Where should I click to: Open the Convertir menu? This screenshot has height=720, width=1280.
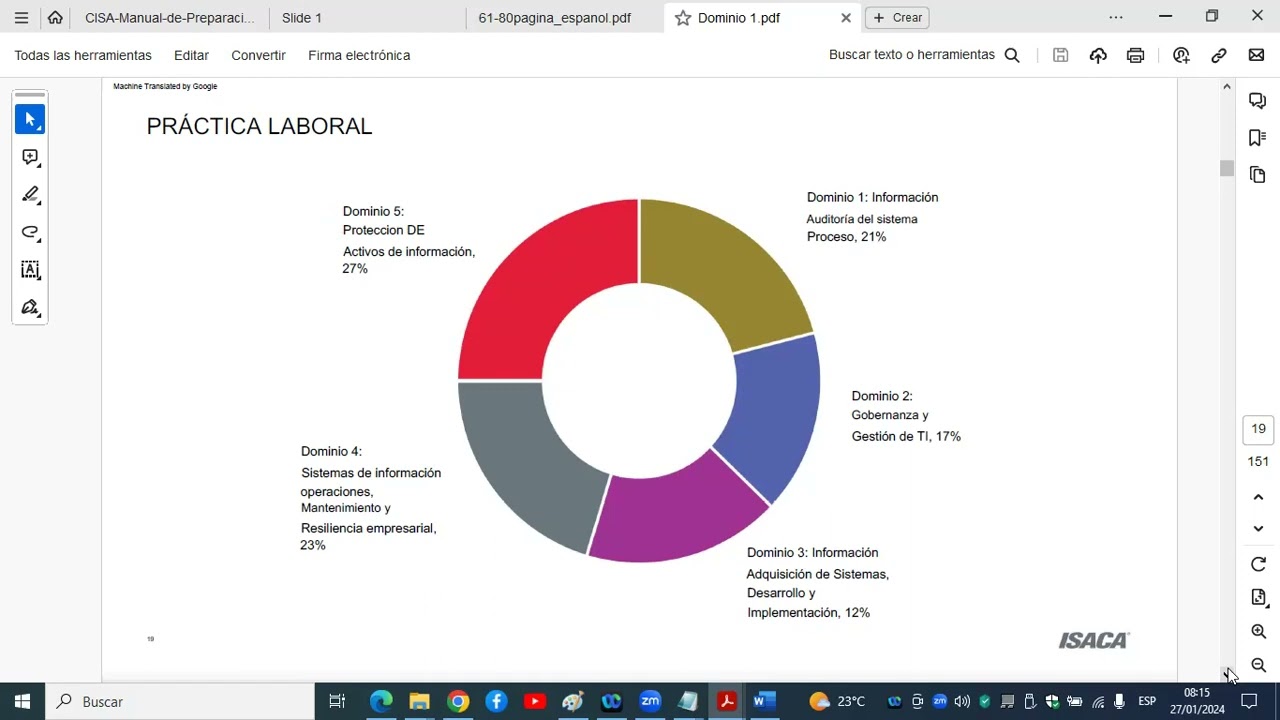(258, 55)
